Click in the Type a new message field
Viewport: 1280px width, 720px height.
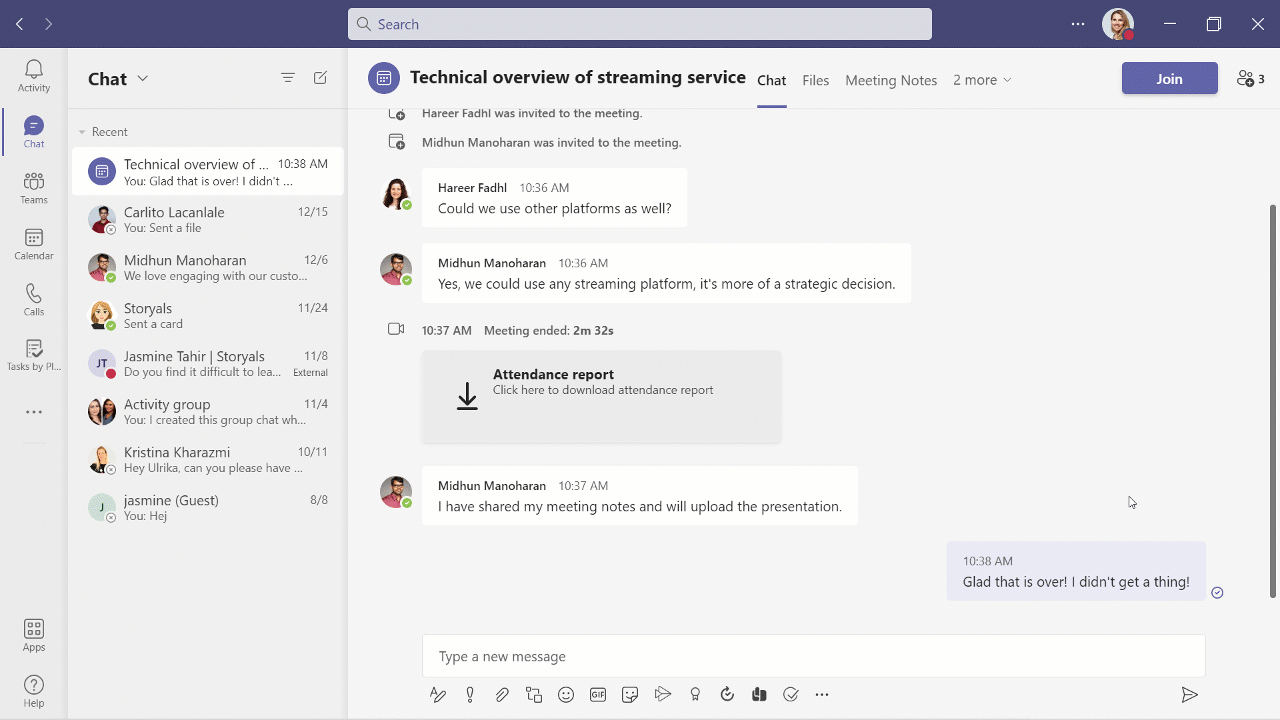tap(812, 656)
